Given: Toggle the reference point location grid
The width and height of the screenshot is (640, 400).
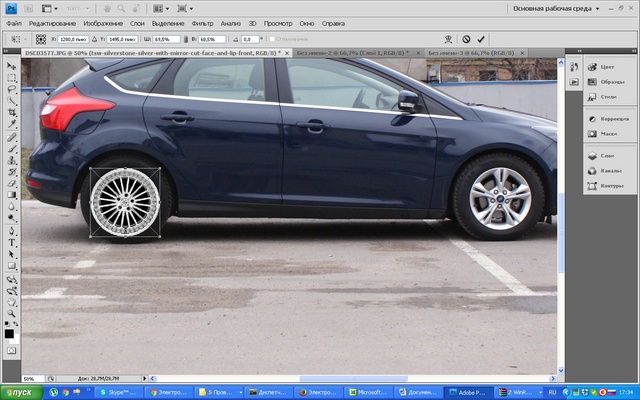Looking at the screenshot, I should point(39,39).
